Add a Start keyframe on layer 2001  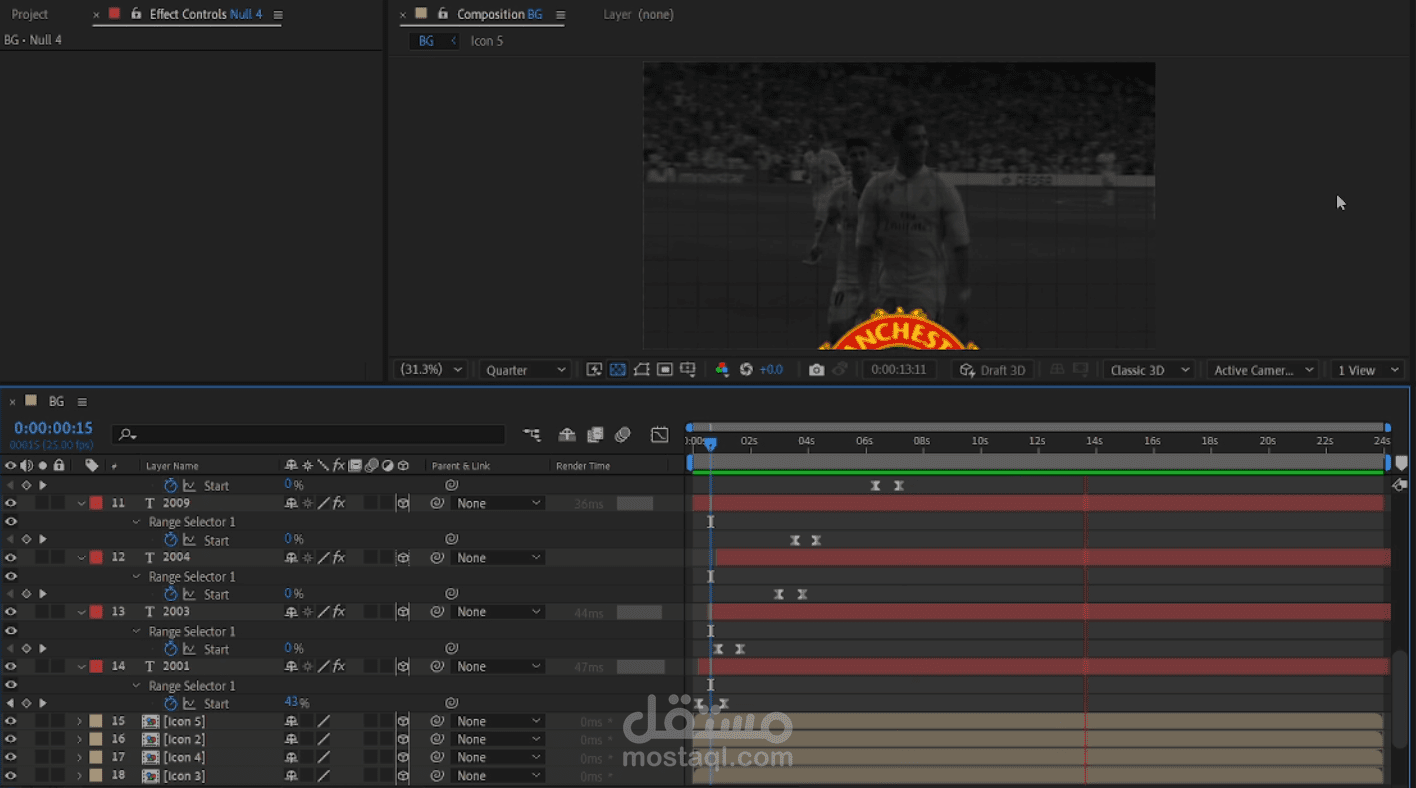[x=27, y=703]
